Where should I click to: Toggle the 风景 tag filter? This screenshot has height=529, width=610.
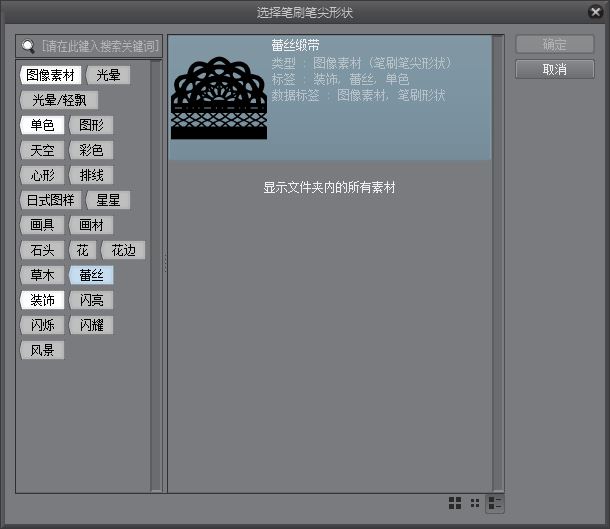coord(42,350)
